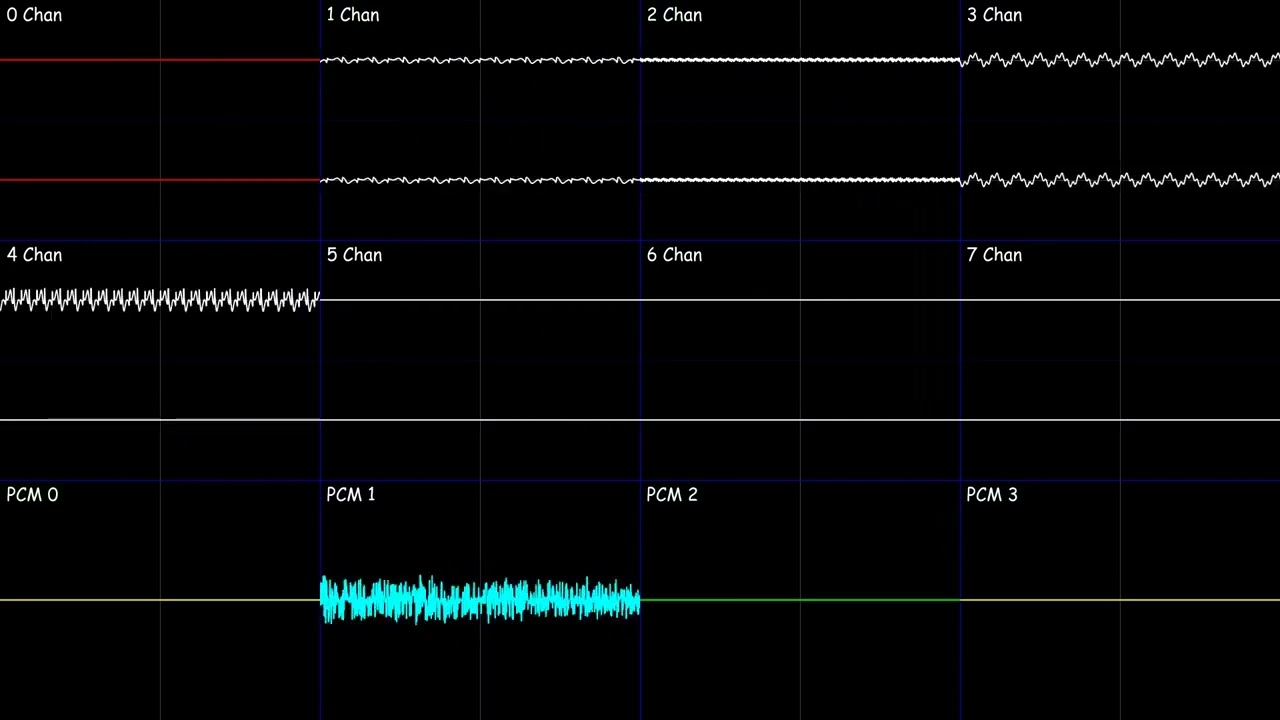Viewport: 1280px width, 720px height.
Task: Click the "2 Chan" channel label
Action: 674,15
